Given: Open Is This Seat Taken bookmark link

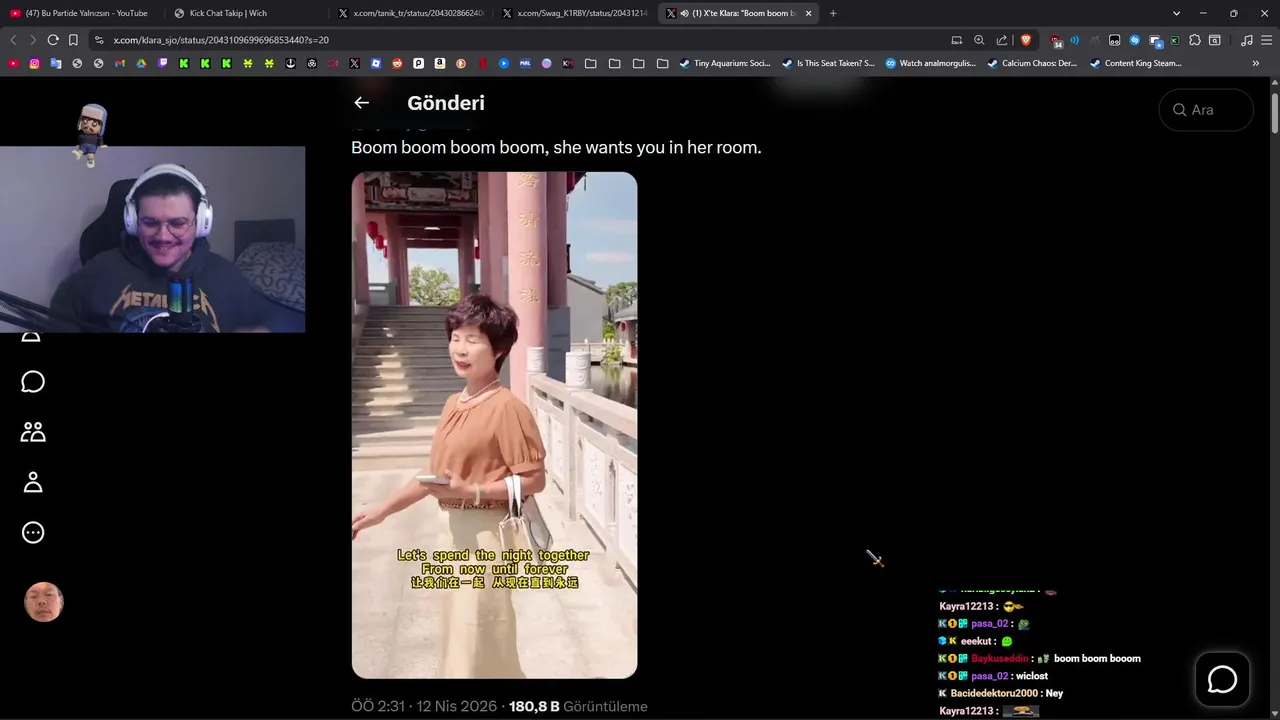Looking at the screenshot, I should tap(828, 63).
